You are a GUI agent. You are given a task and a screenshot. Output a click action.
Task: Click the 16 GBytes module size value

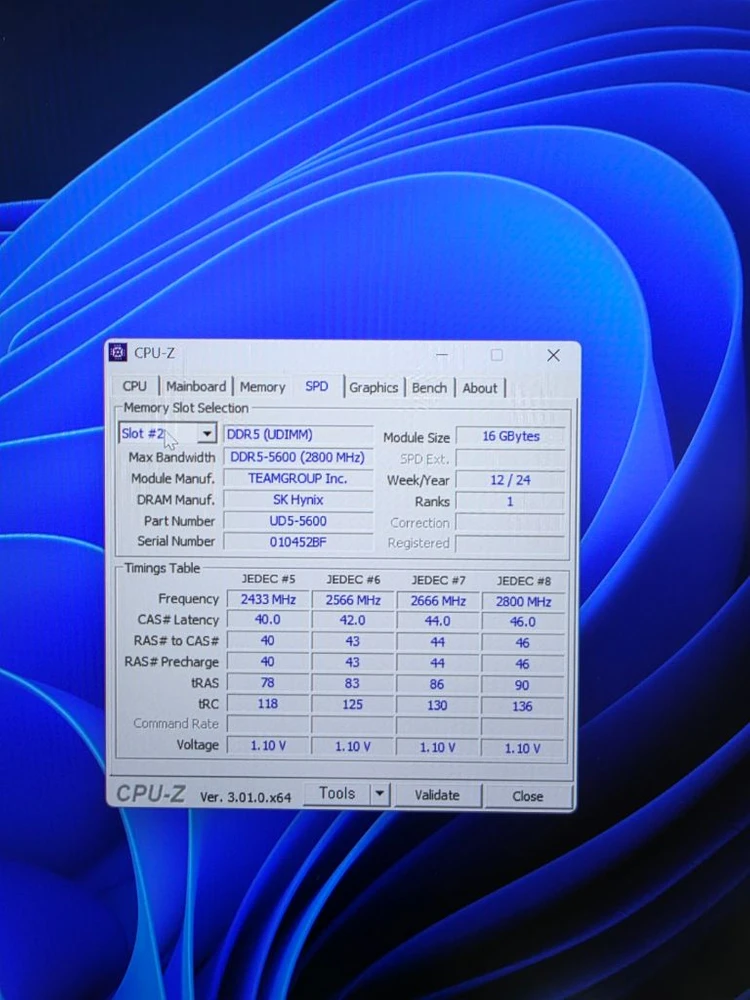pos(511,437)
